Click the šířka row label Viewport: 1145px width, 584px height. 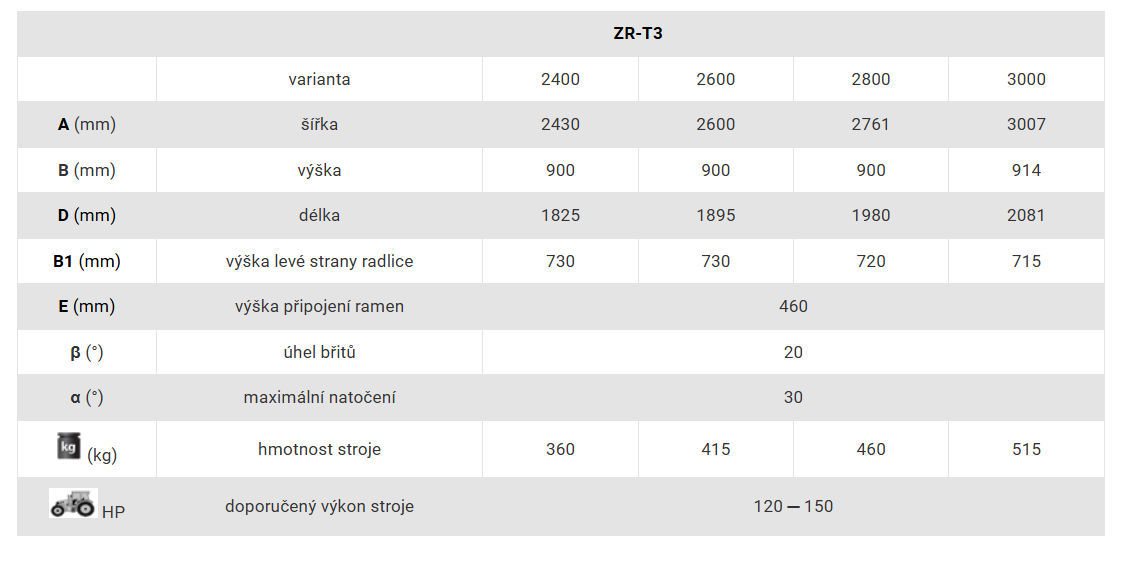319,124
